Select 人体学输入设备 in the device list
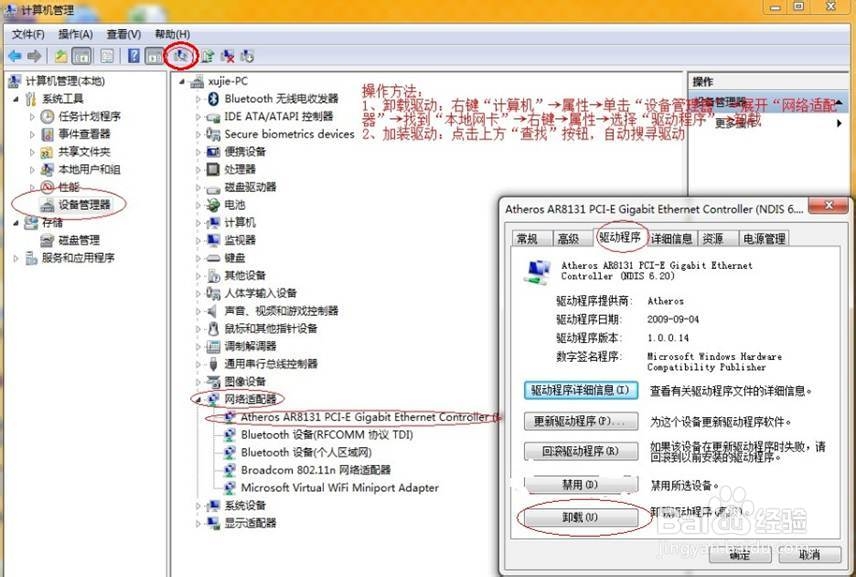Viewport: 856px width, 577px height. tap(260, 293)
